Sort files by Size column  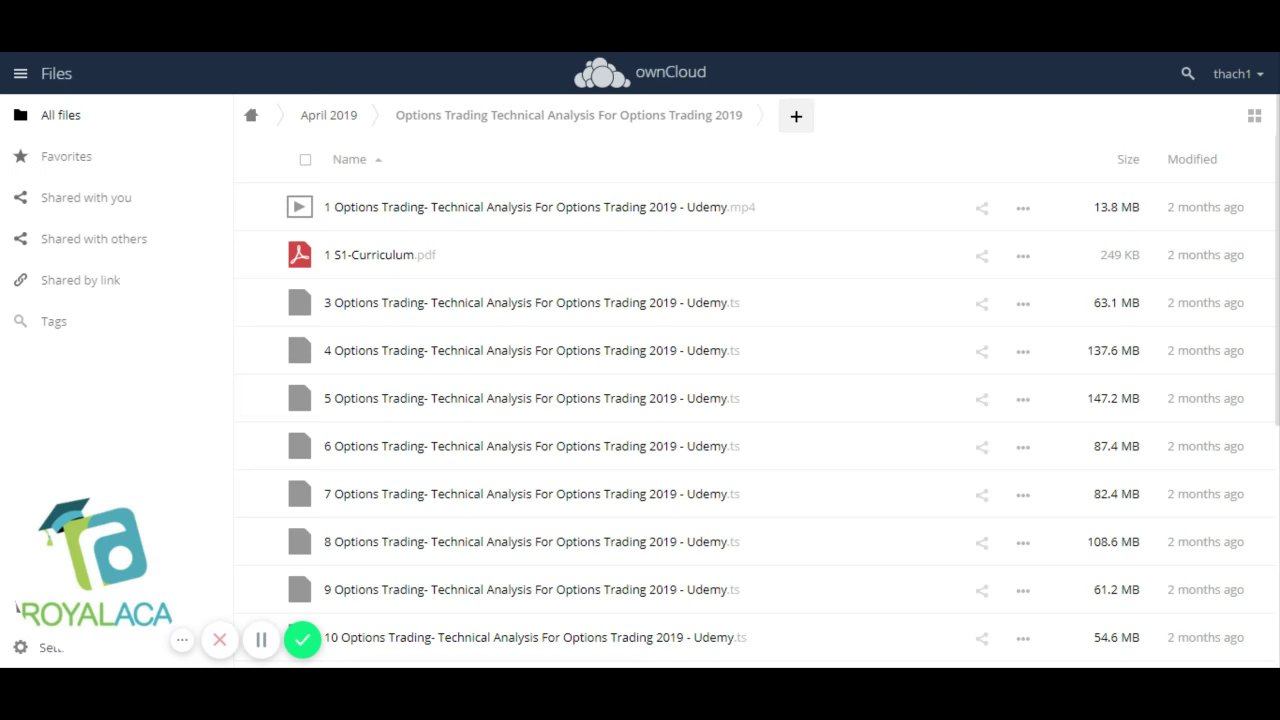(1128, 159)
